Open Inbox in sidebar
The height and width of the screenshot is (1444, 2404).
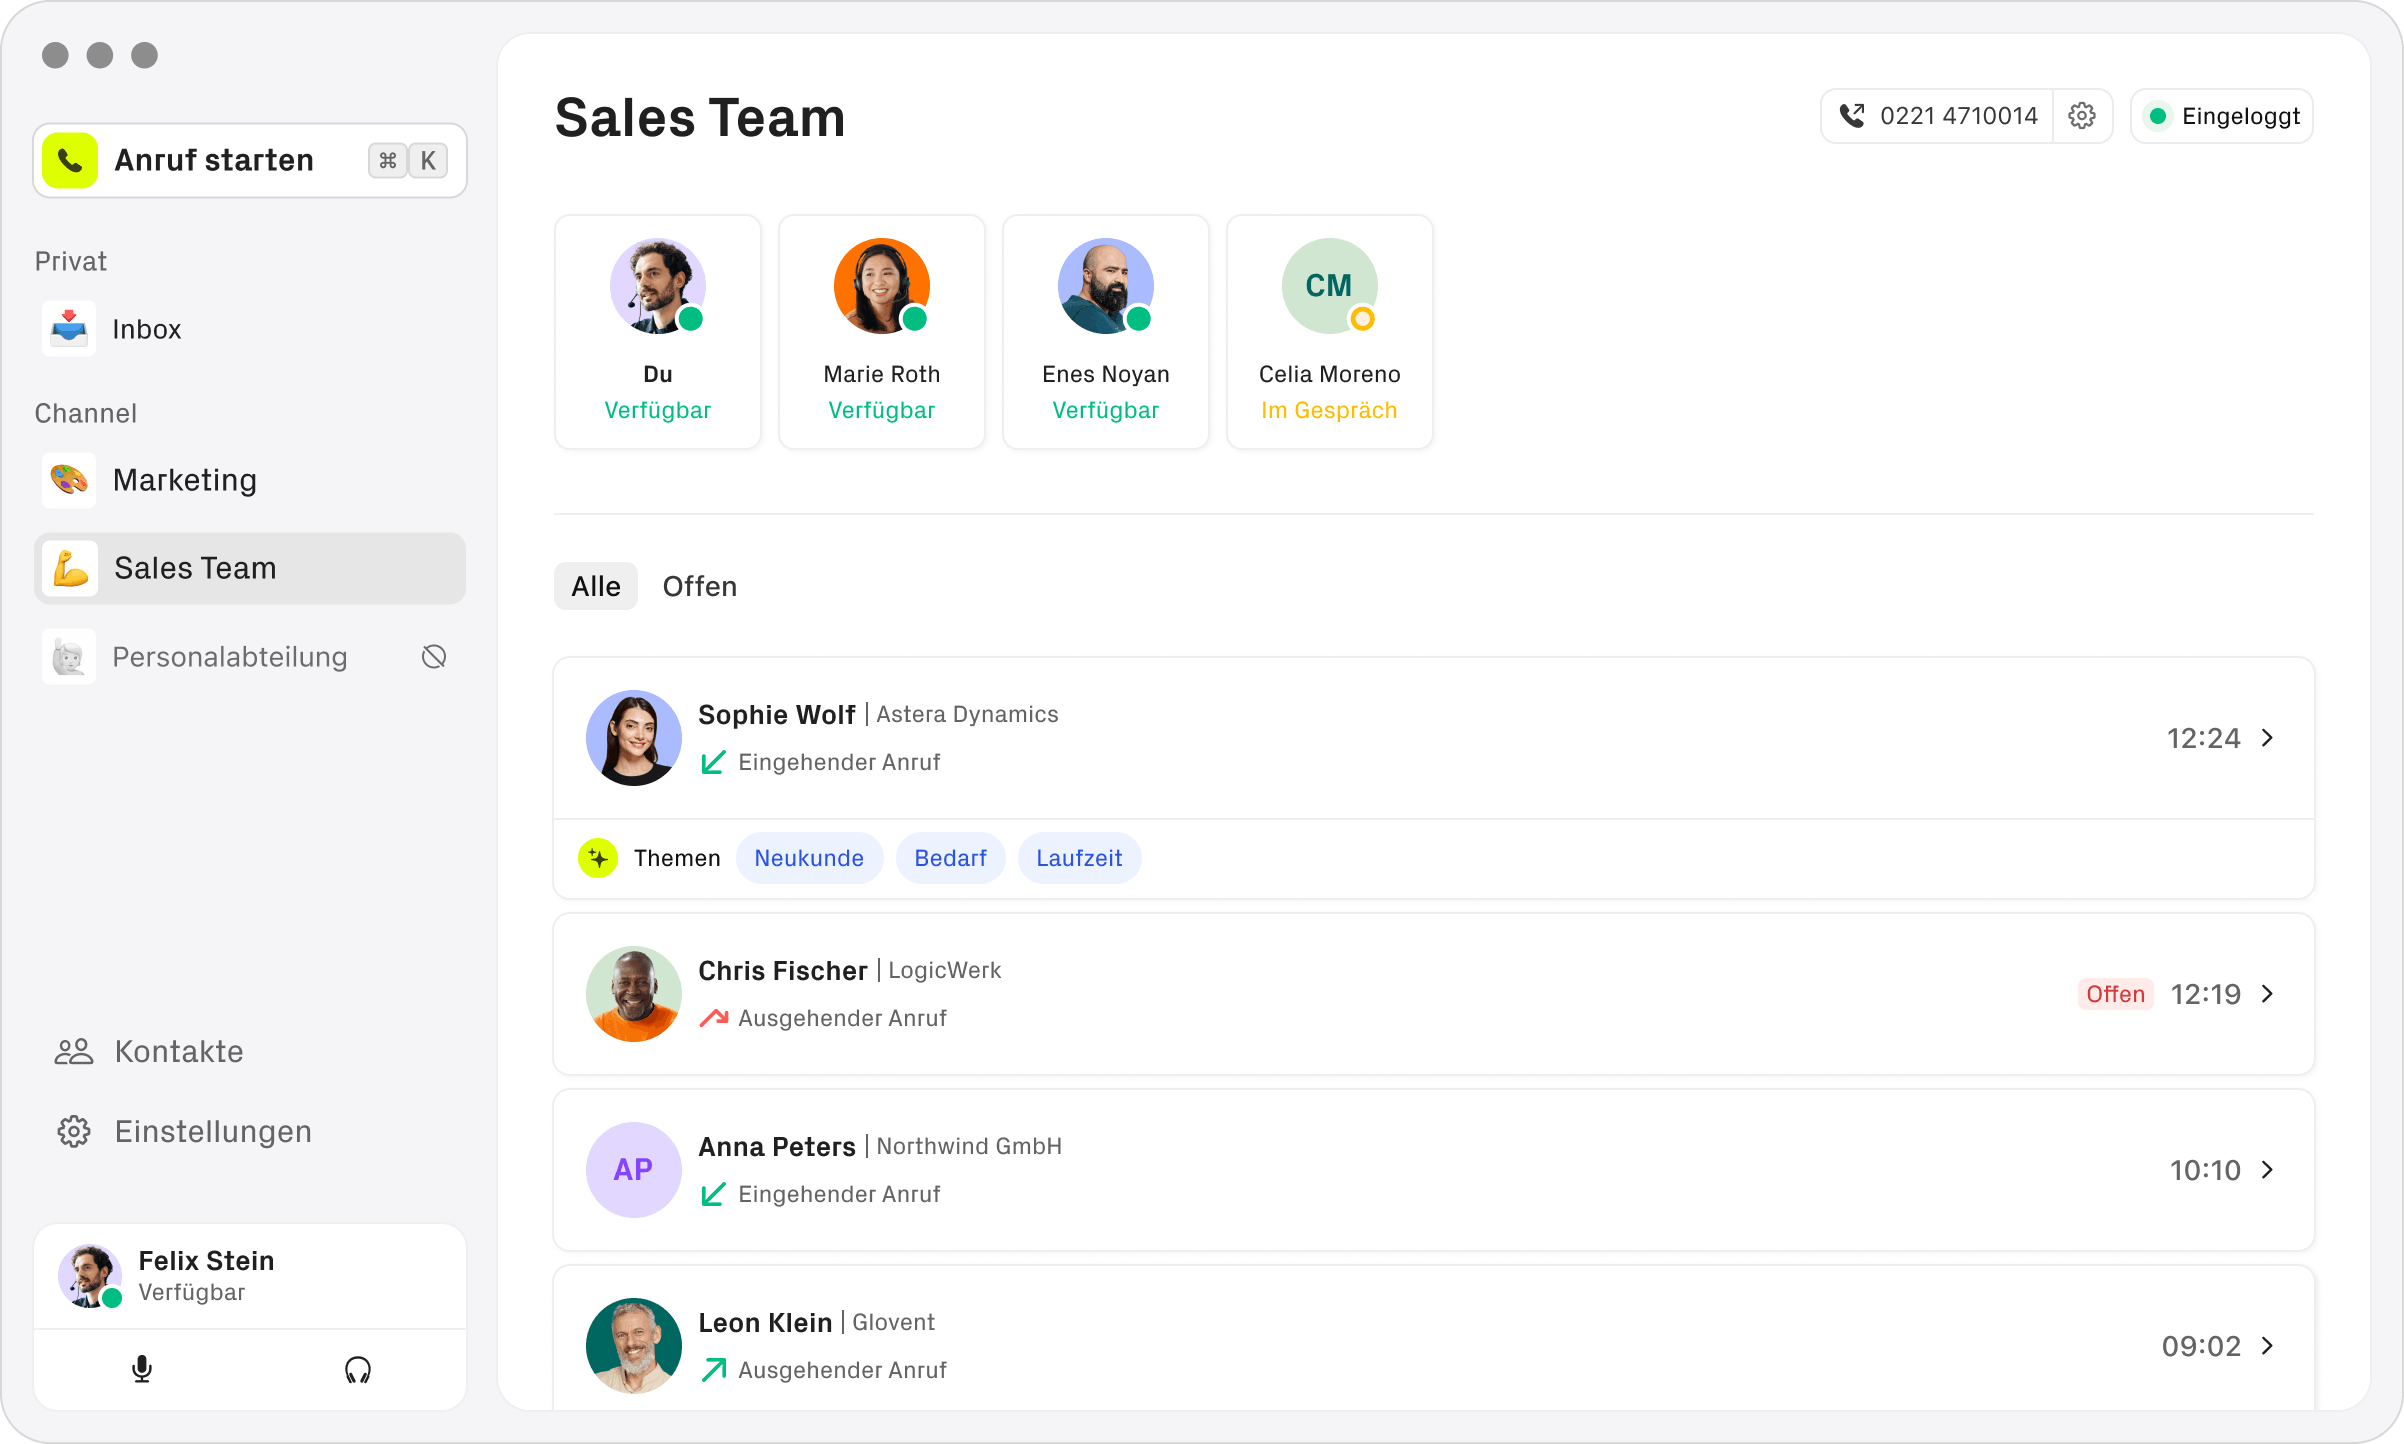point(146,329)
